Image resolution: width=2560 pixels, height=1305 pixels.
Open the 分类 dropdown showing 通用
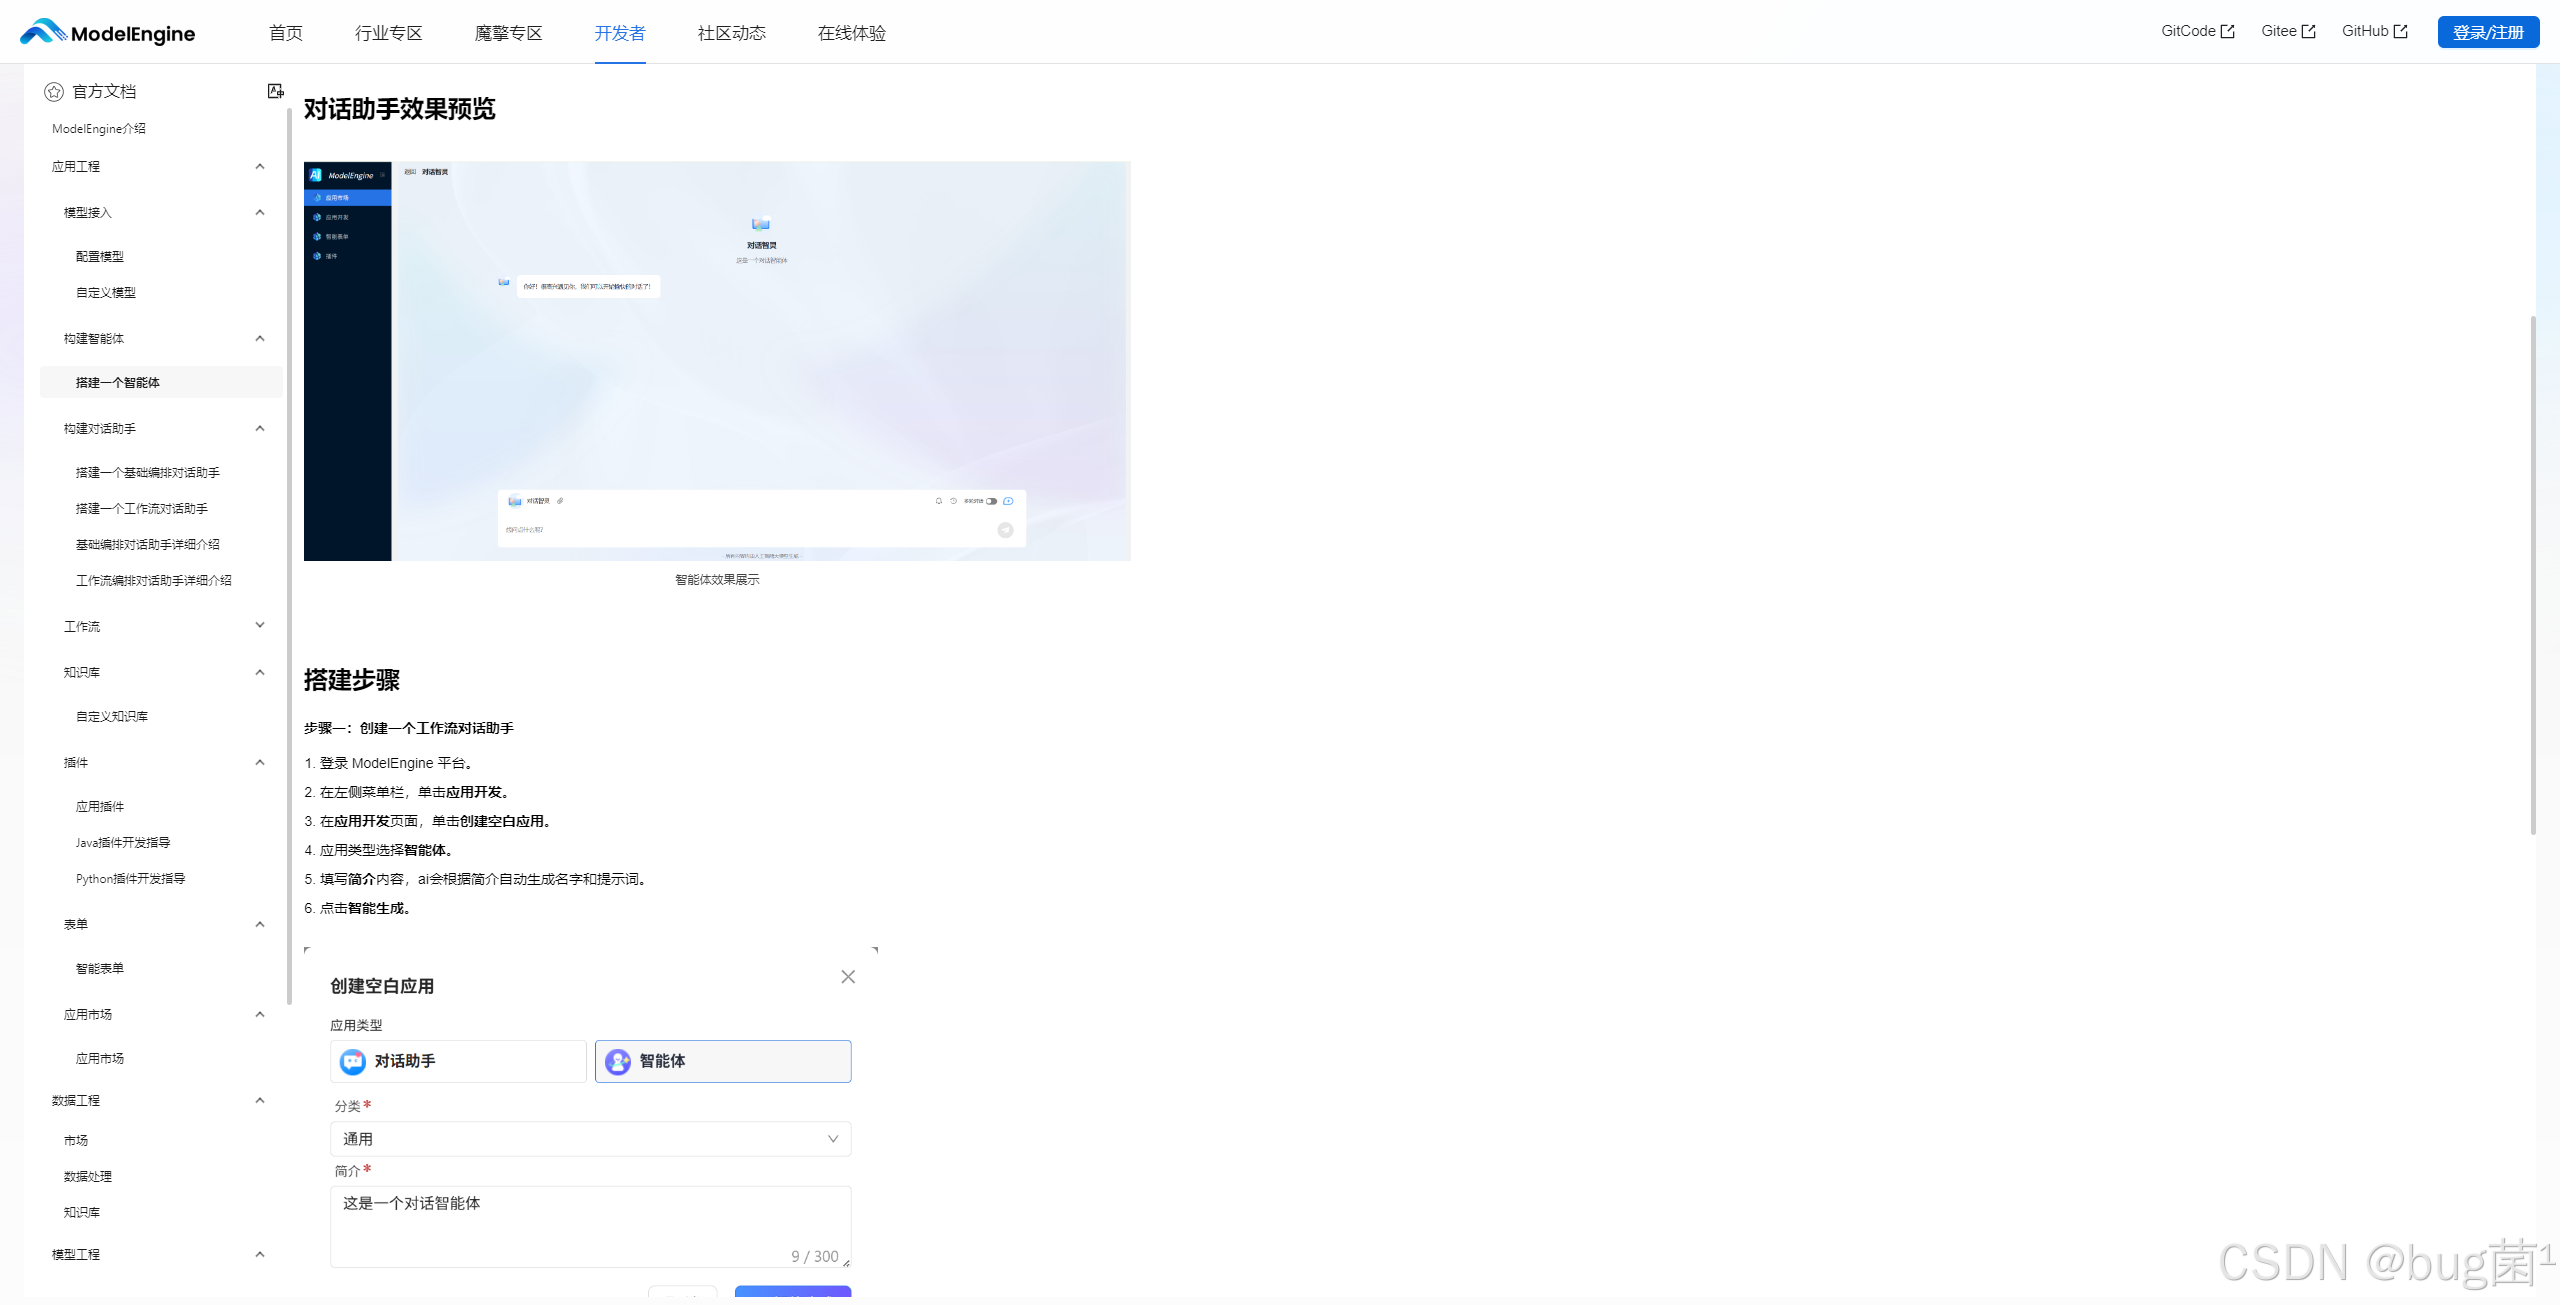click(590, 1139)
